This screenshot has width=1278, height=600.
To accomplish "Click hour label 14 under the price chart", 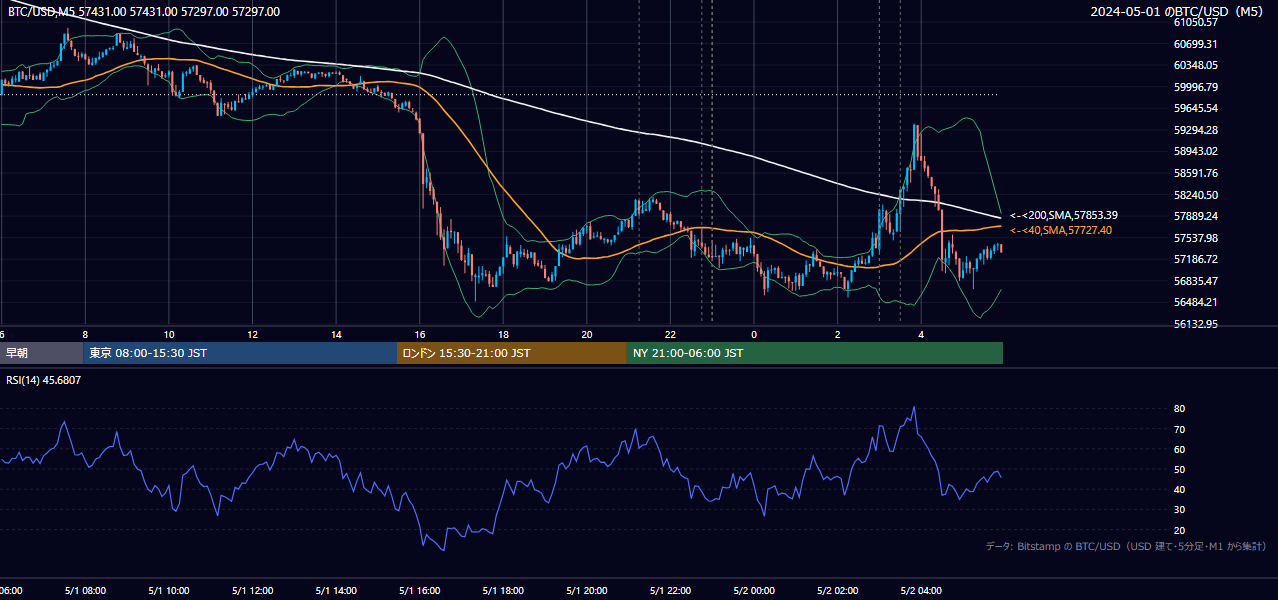I will coord(336,334).
